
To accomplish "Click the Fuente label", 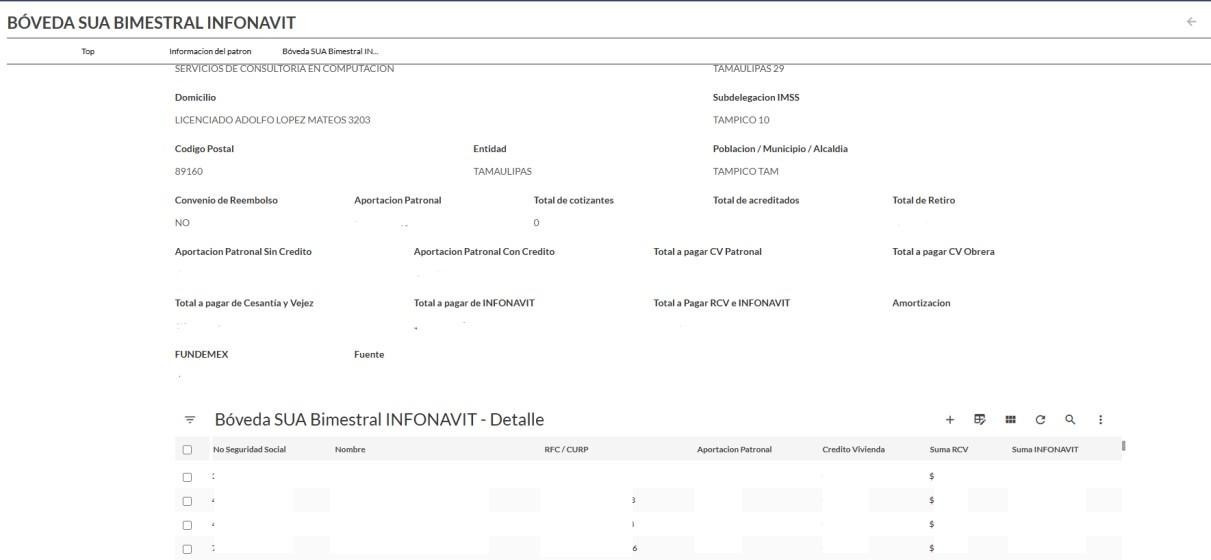I will [x=369, y=354].
